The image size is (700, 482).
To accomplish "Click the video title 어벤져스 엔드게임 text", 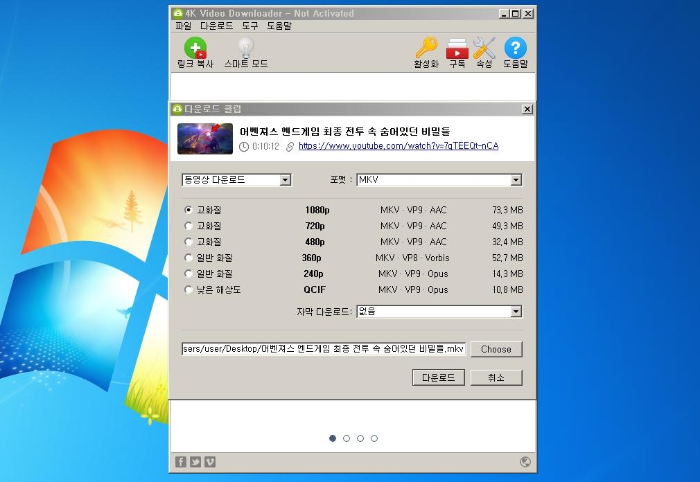I will point(345,131).
